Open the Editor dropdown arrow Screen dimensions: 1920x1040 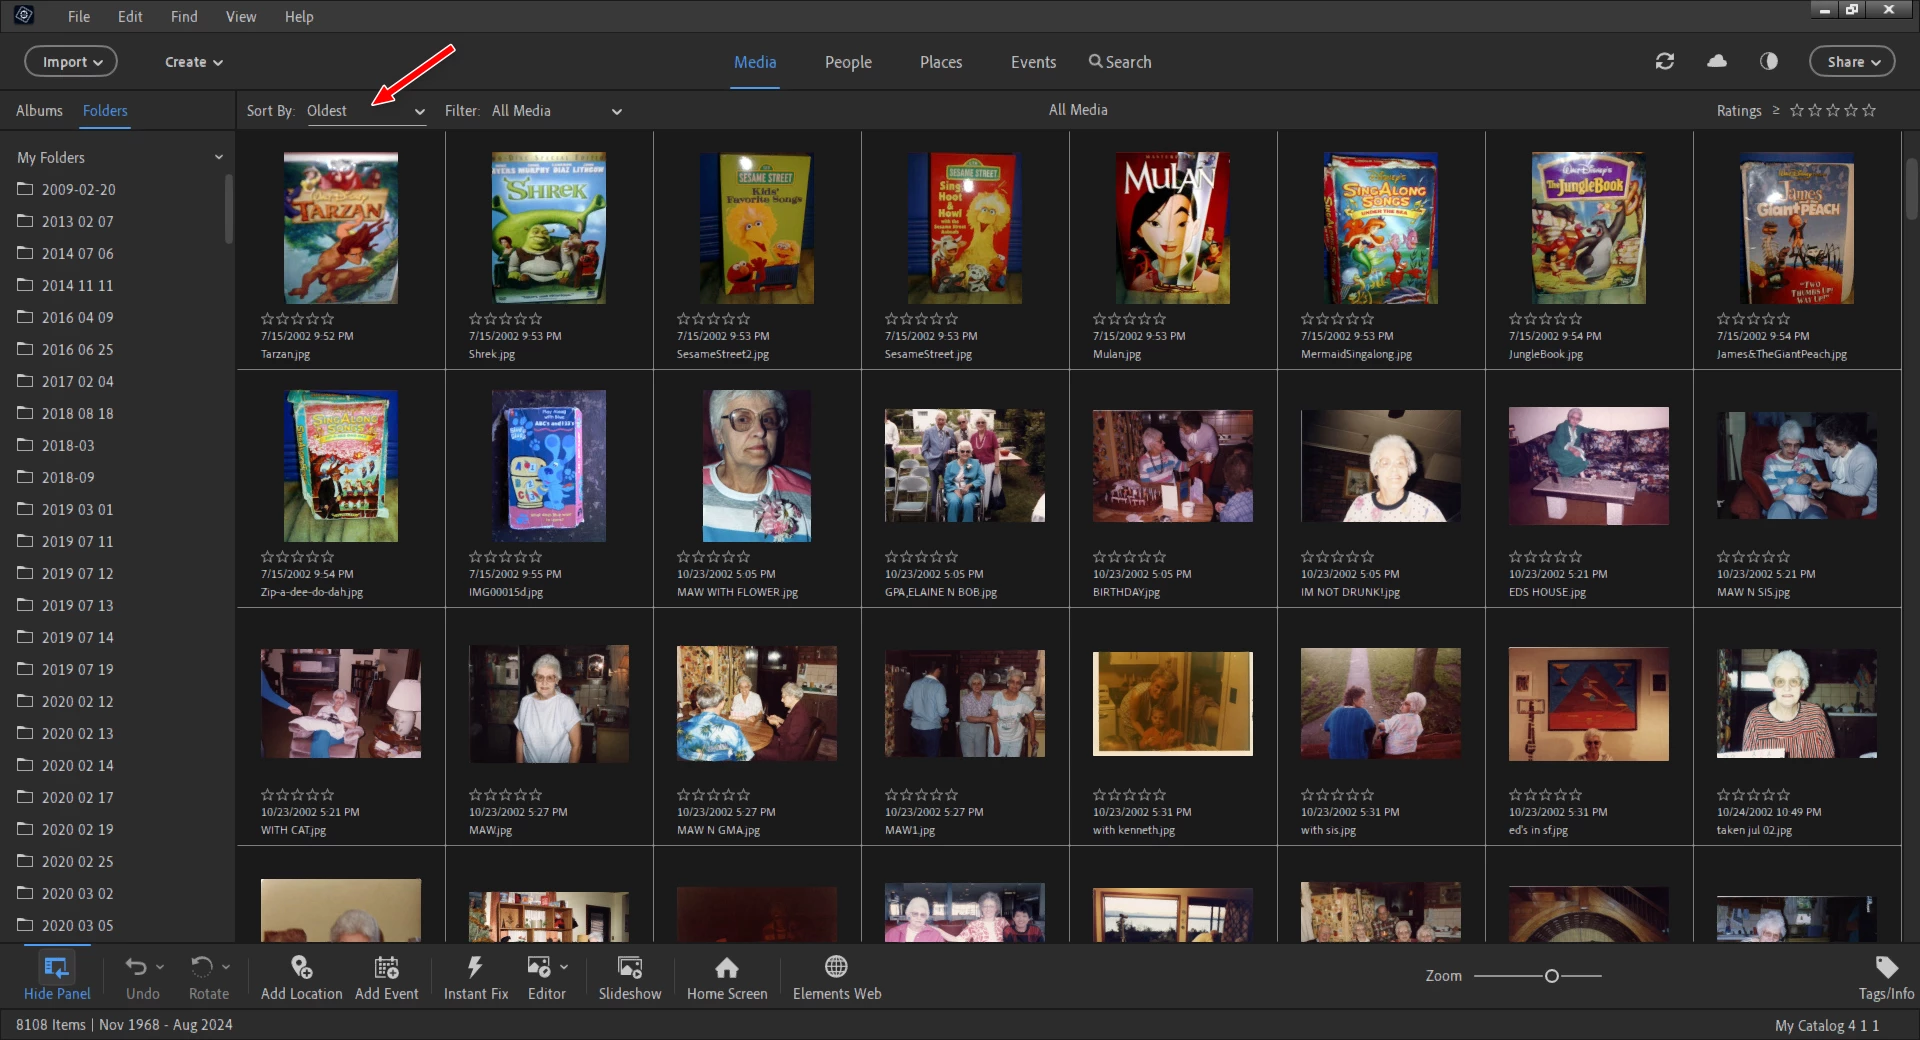click(x=564, y=967)
